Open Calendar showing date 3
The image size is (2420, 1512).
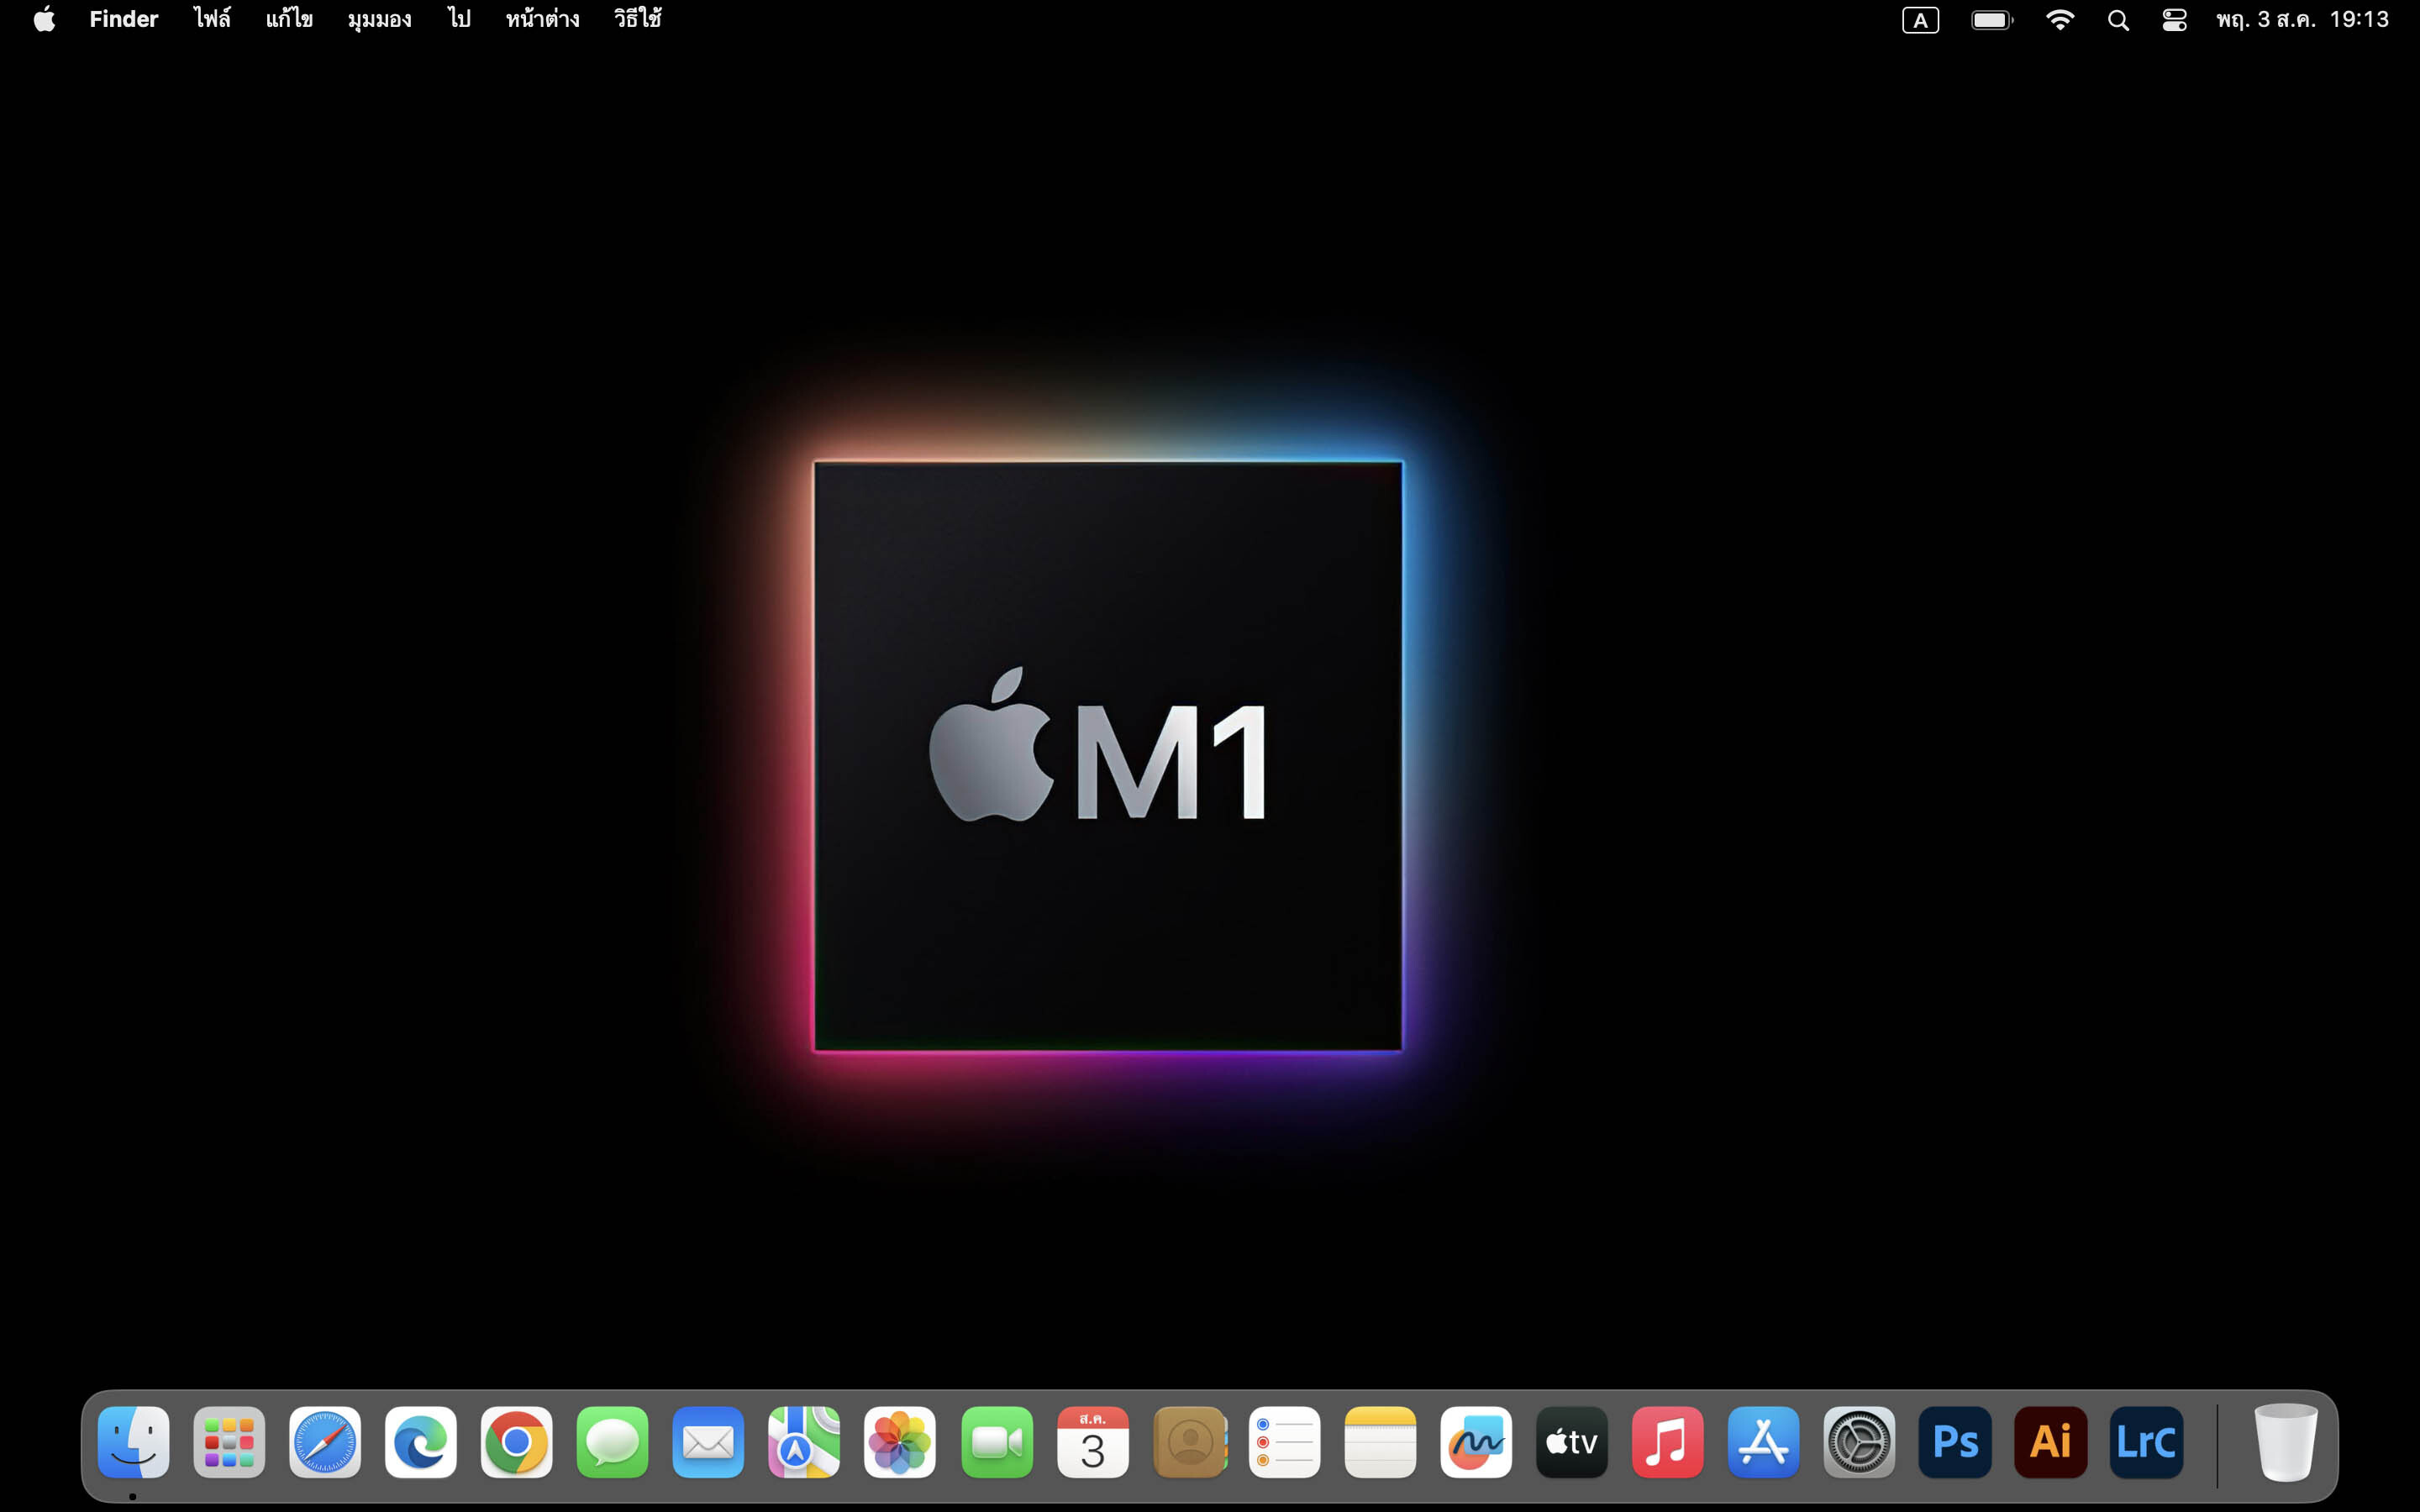coord(1093,1442)
